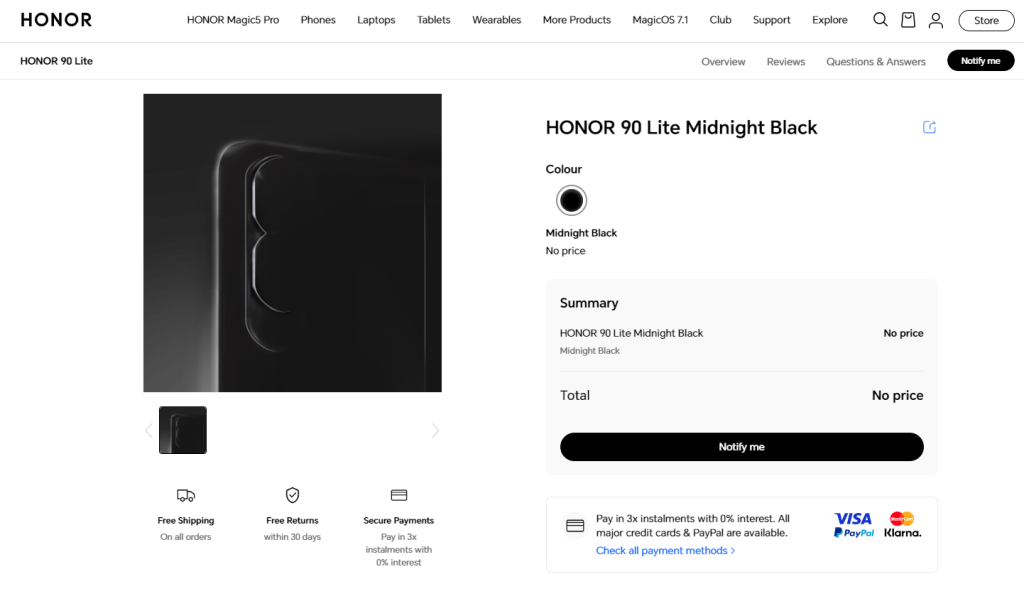This screenshot has width=1024, height=589.
Task: Expand Check all payment methods link
Action: (665, 550)
